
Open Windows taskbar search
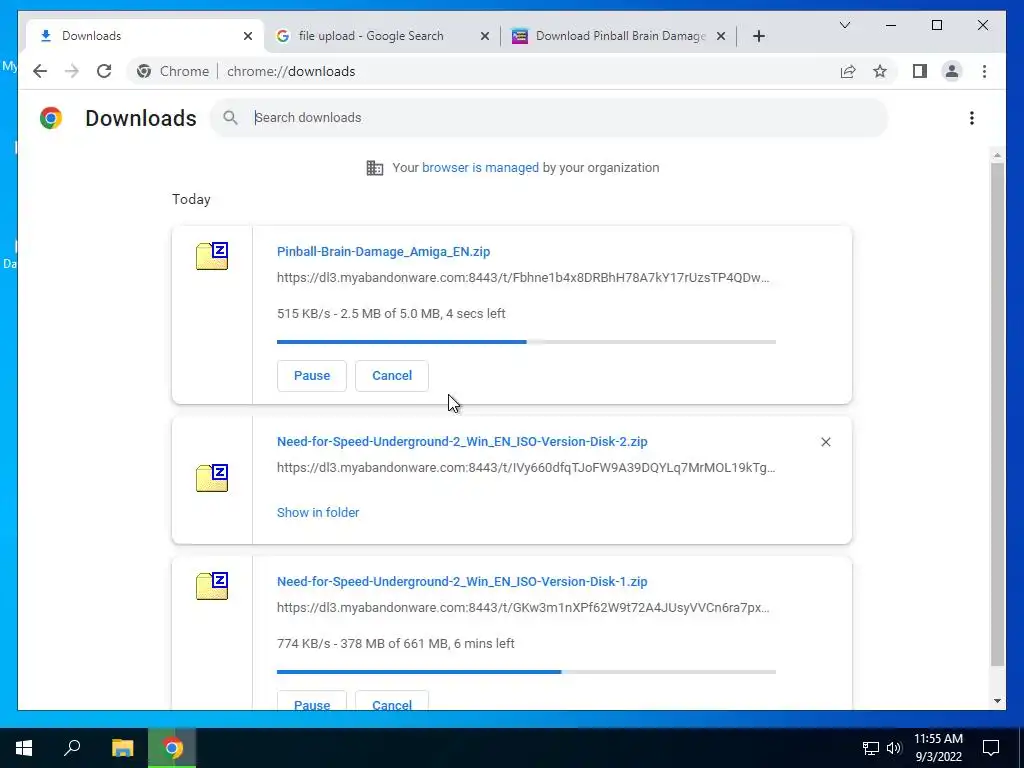(x=72, y=748)
